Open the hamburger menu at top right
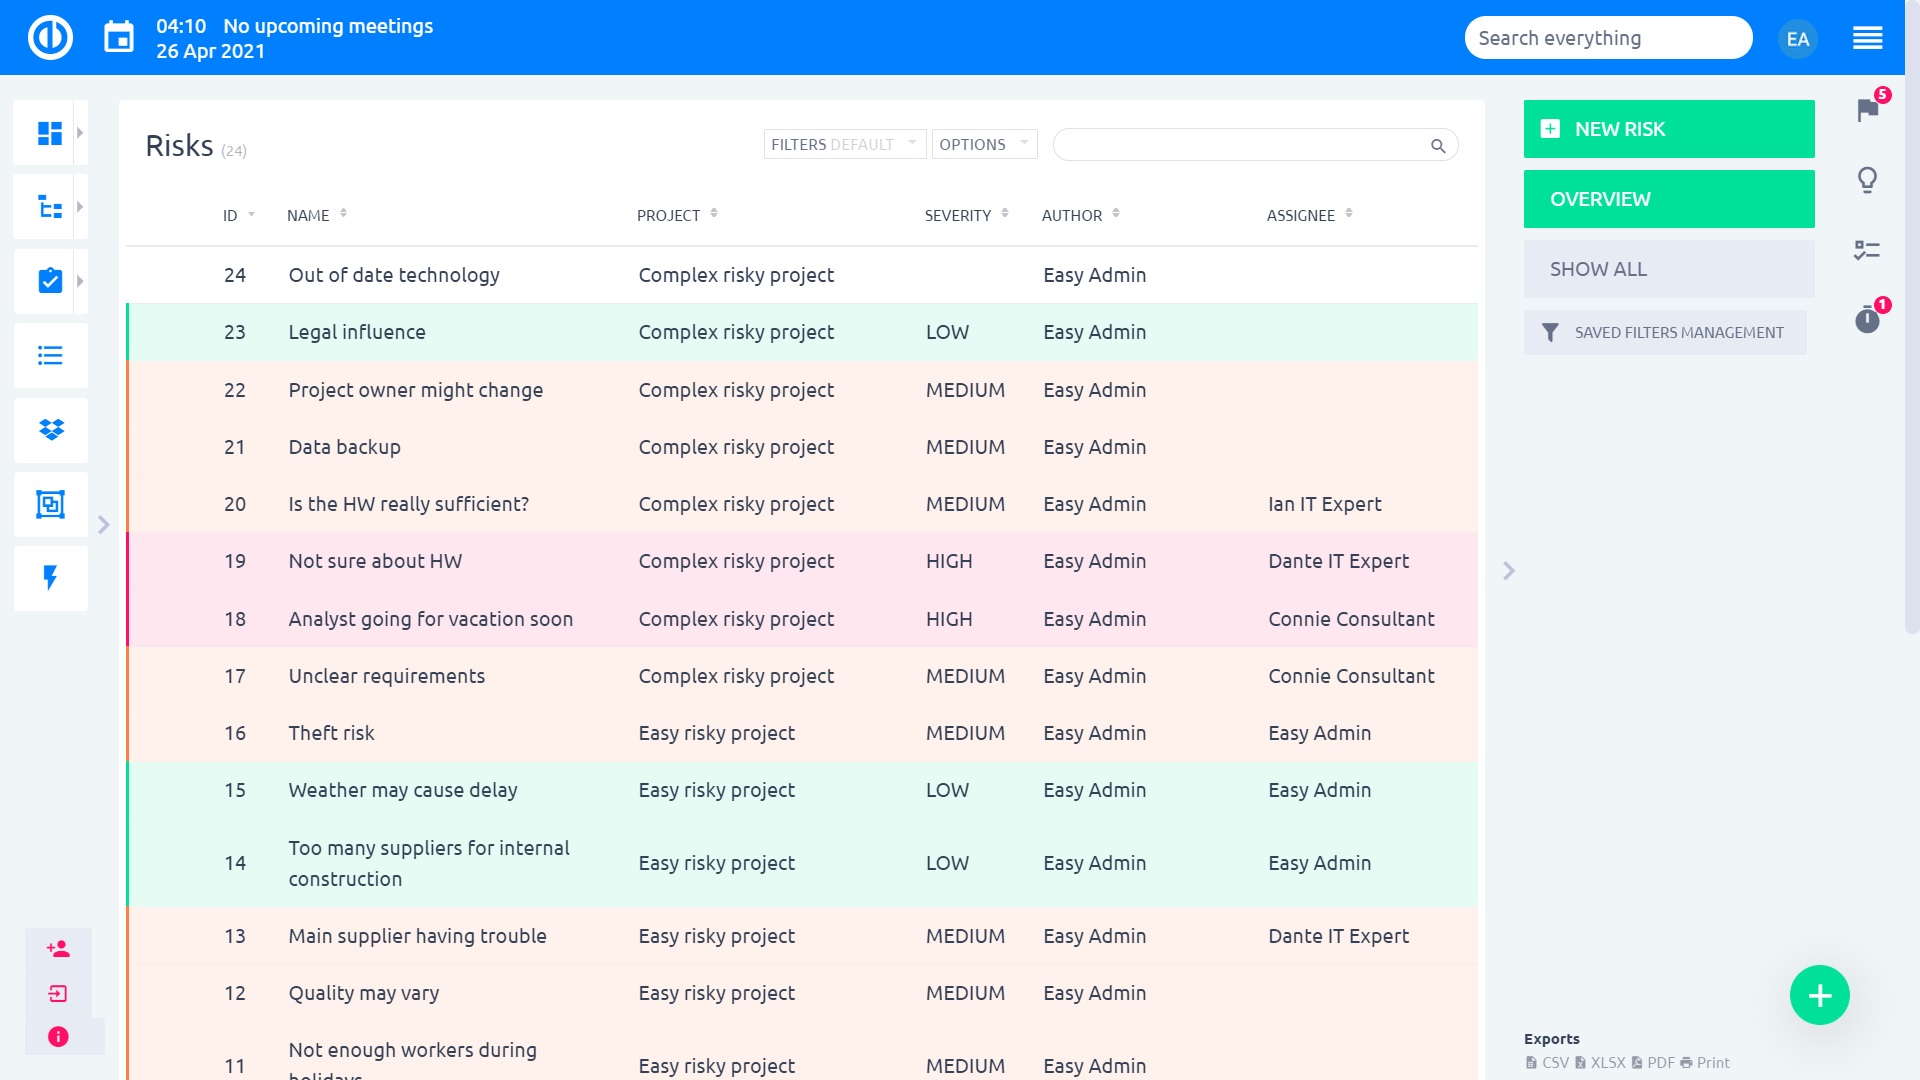This screenshot has height=1080, width=1920. (x=1867, y=38)
